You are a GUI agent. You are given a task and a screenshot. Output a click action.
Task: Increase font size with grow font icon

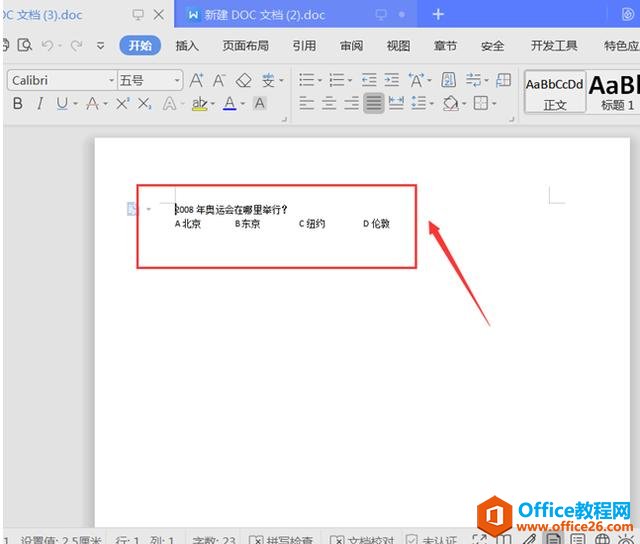pyautogui.click(x=196, y=80)
